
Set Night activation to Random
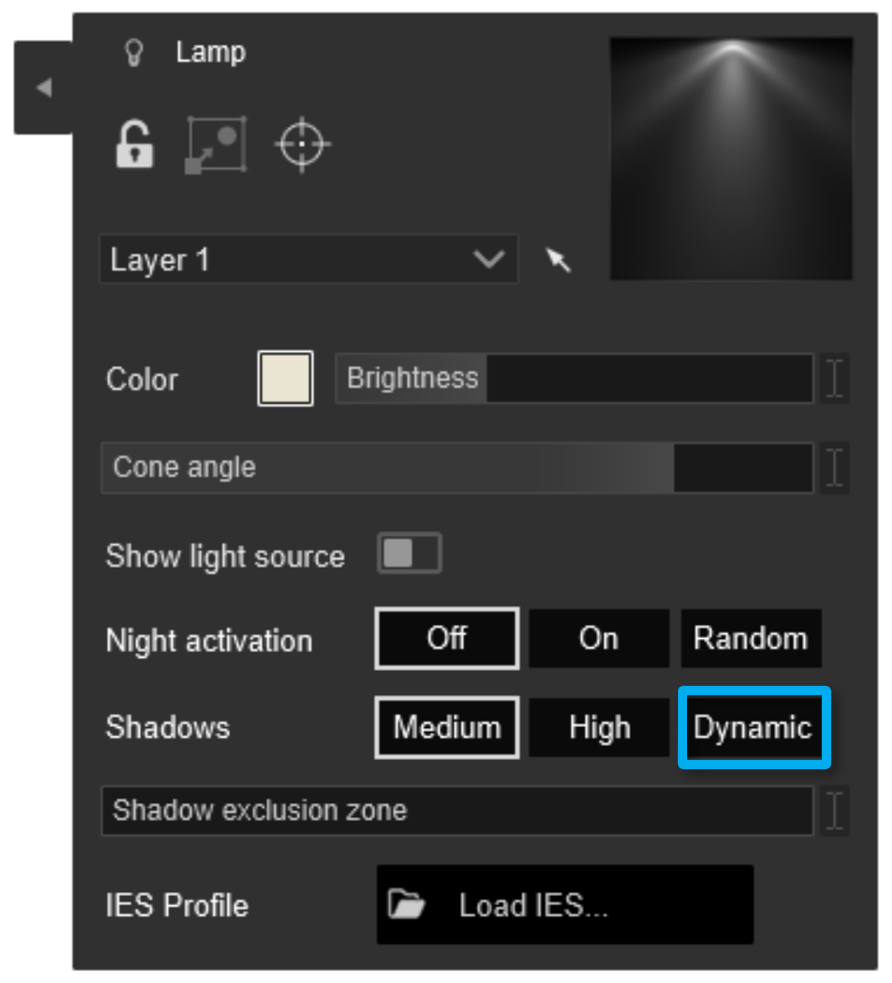[751, 638]
